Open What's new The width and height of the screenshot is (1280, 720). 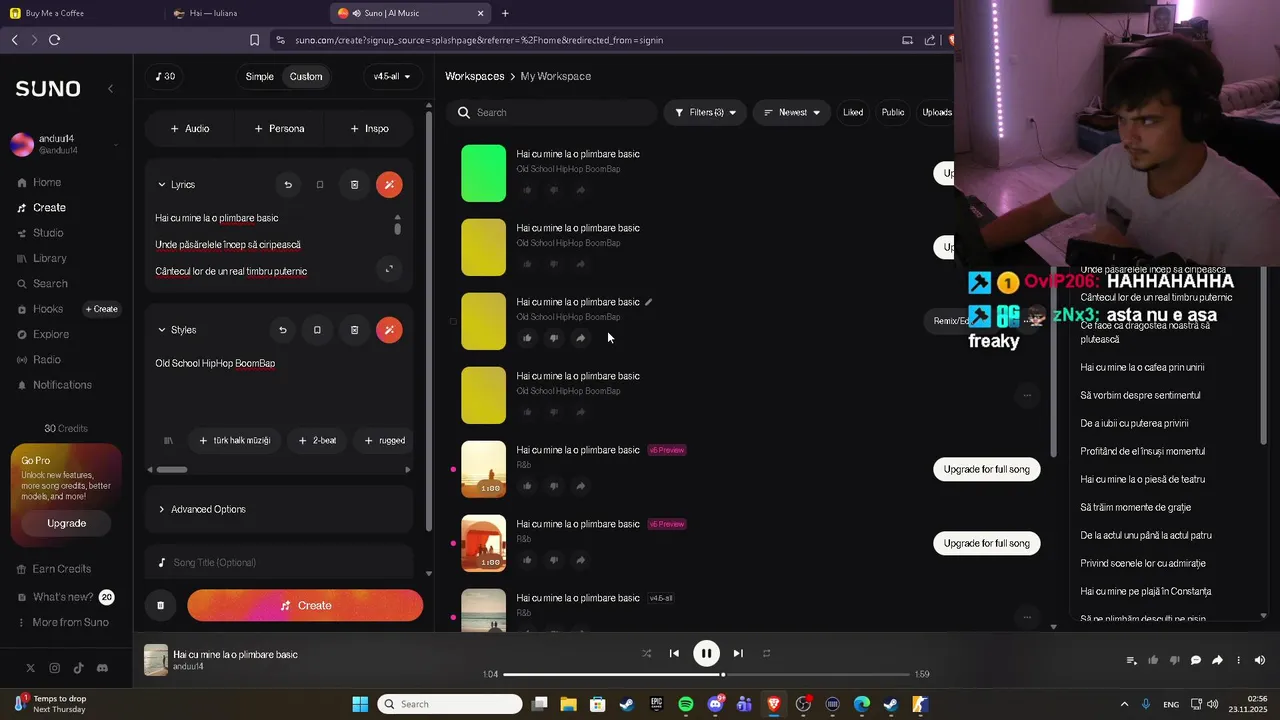[63, 597]
